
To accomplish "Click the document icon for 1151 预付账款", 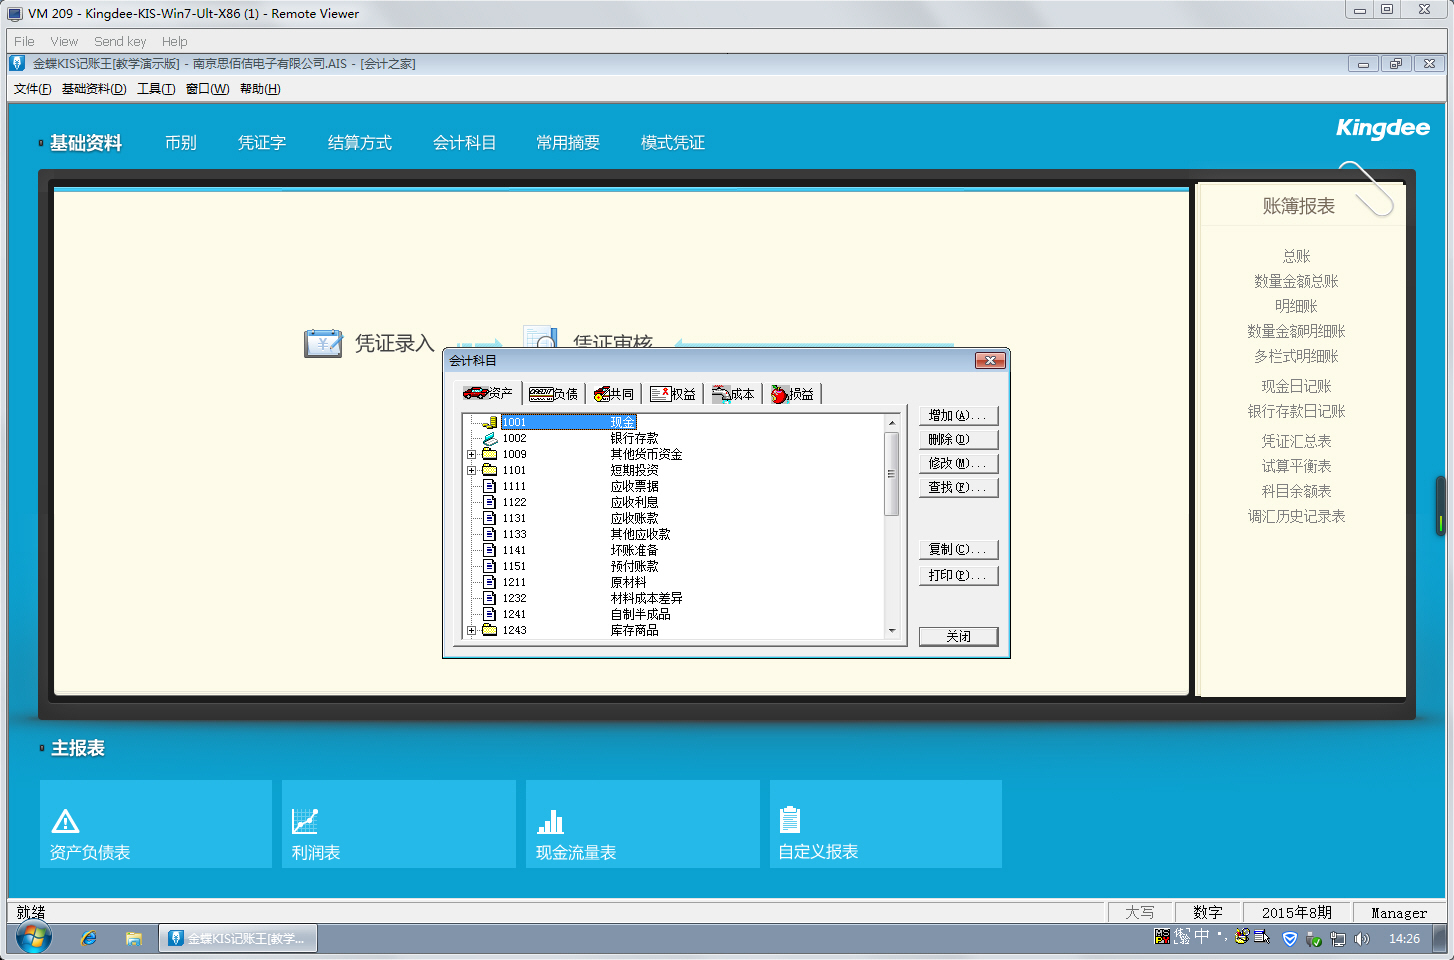I will point(490,566).
